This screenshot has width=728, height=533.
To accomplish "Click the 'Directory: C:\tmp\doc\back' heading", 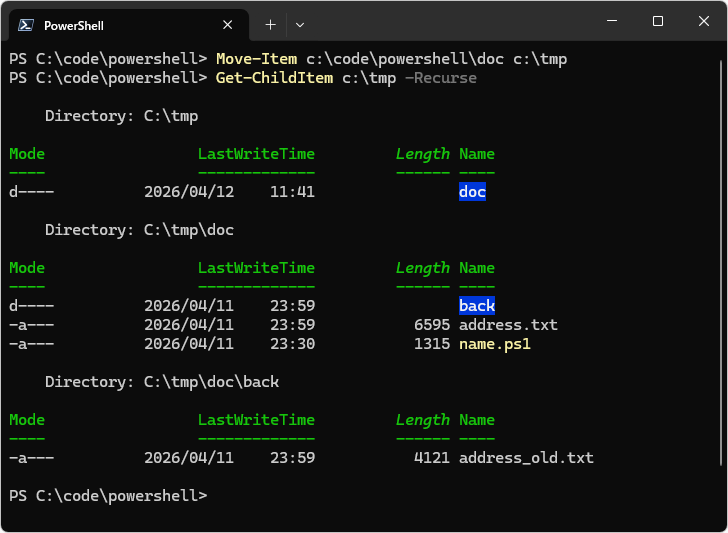I will (162, 382).
